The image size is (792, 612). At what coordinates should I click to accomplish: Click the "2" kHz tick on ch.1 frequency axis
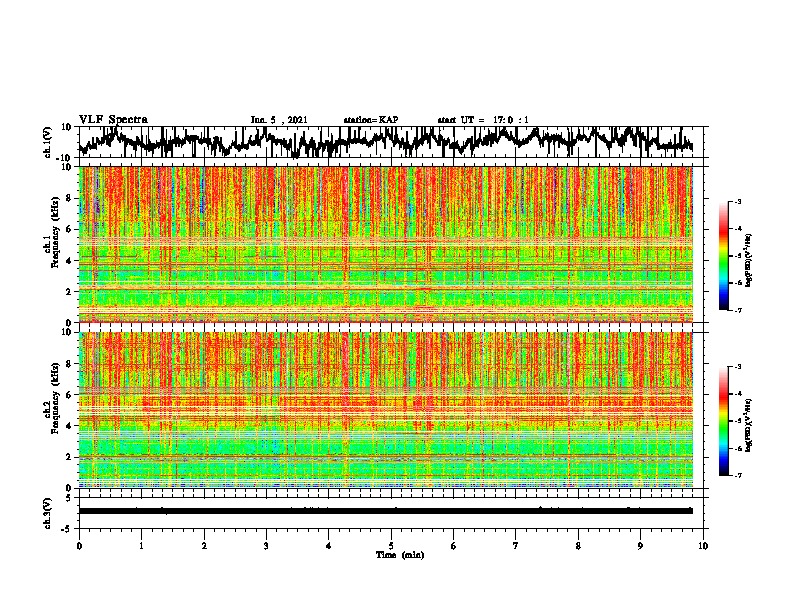(x=71, y=292)
